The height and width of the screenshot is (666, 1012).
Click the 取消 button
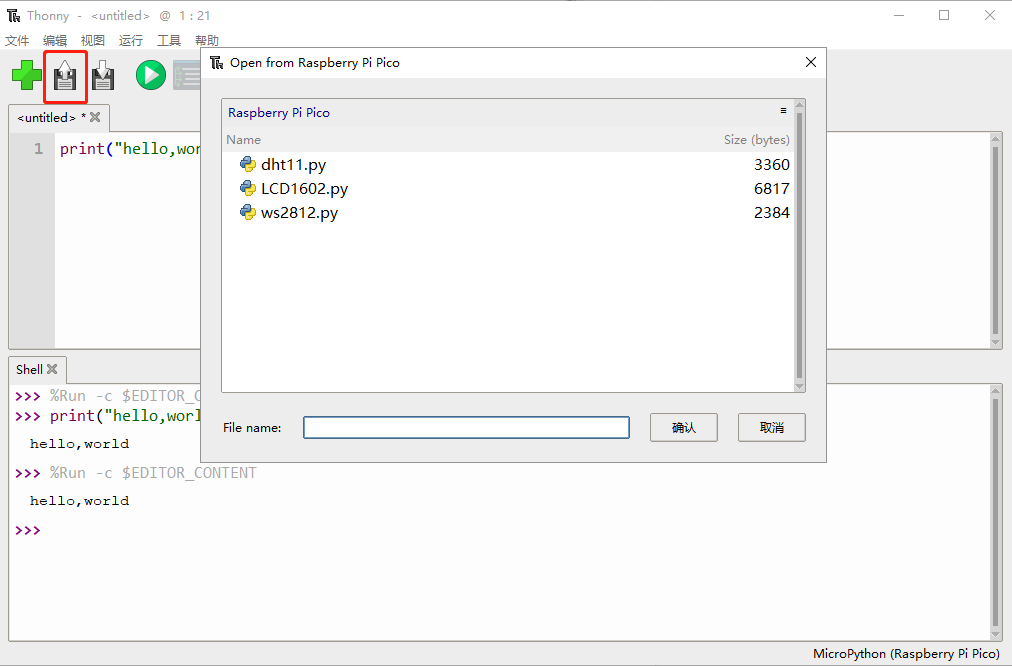pyautogui.click(x=771, y=427)
